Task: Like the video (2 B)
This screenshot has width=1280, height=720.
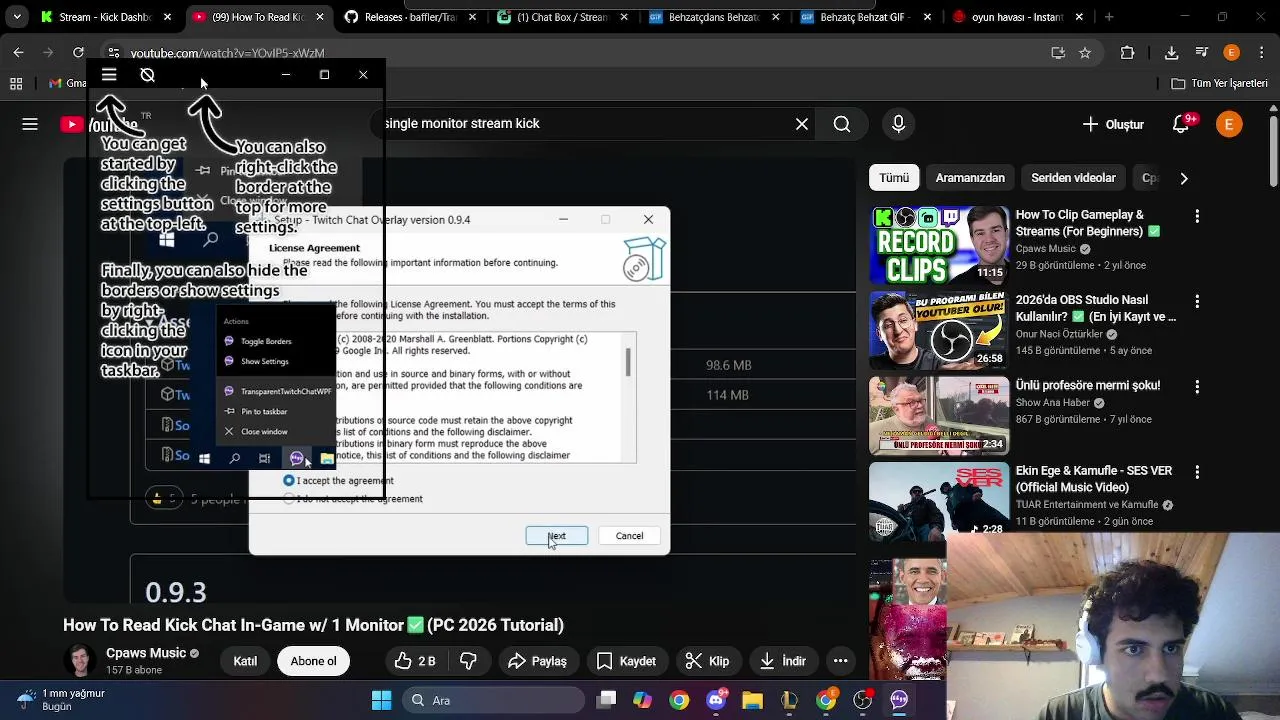Action: pos(415,661)
